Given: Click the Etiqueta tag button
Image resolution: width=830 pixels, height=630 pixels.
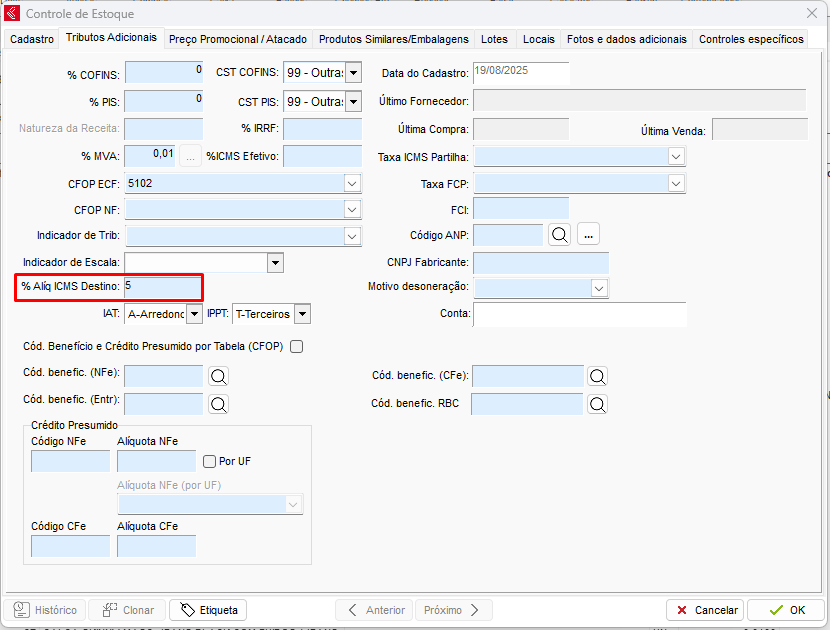Looking at the screenshot, I should pyautogui.click(x=208, y=610).
